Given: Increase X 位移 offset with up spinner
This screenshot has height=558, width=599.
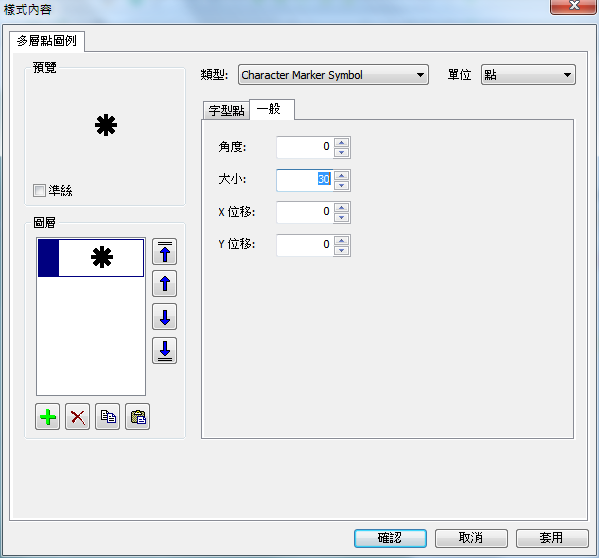Looking at the screenshot, I should tap(342, 207).
